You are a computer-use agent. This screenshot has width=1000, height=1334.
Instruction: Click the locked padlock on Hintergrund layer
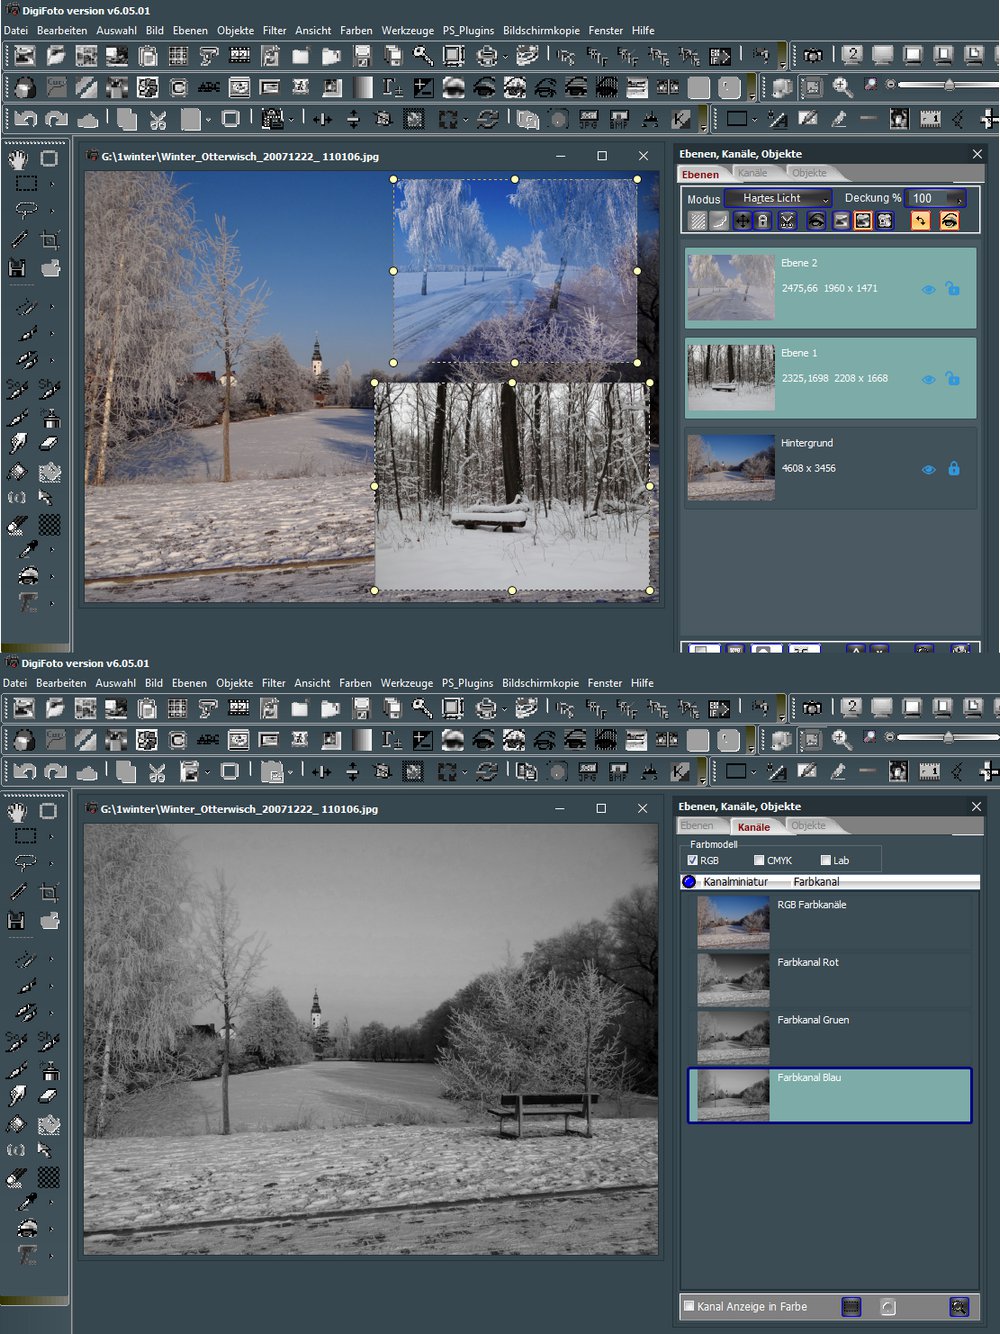click(x=953, y=469)
